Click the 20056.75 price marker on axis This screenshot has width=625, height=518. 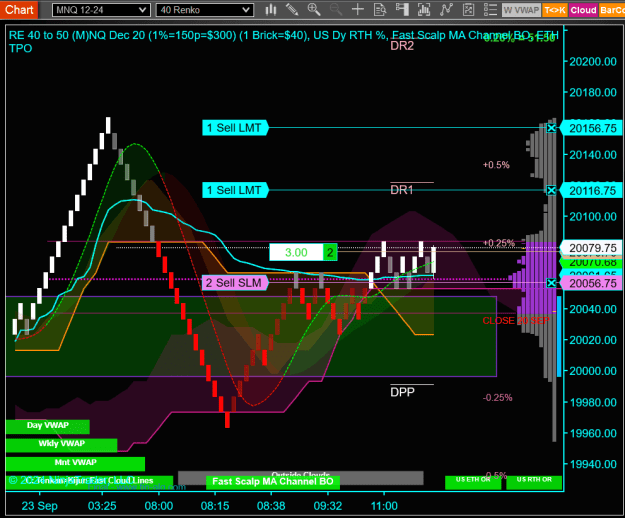(x=593, y=283)
